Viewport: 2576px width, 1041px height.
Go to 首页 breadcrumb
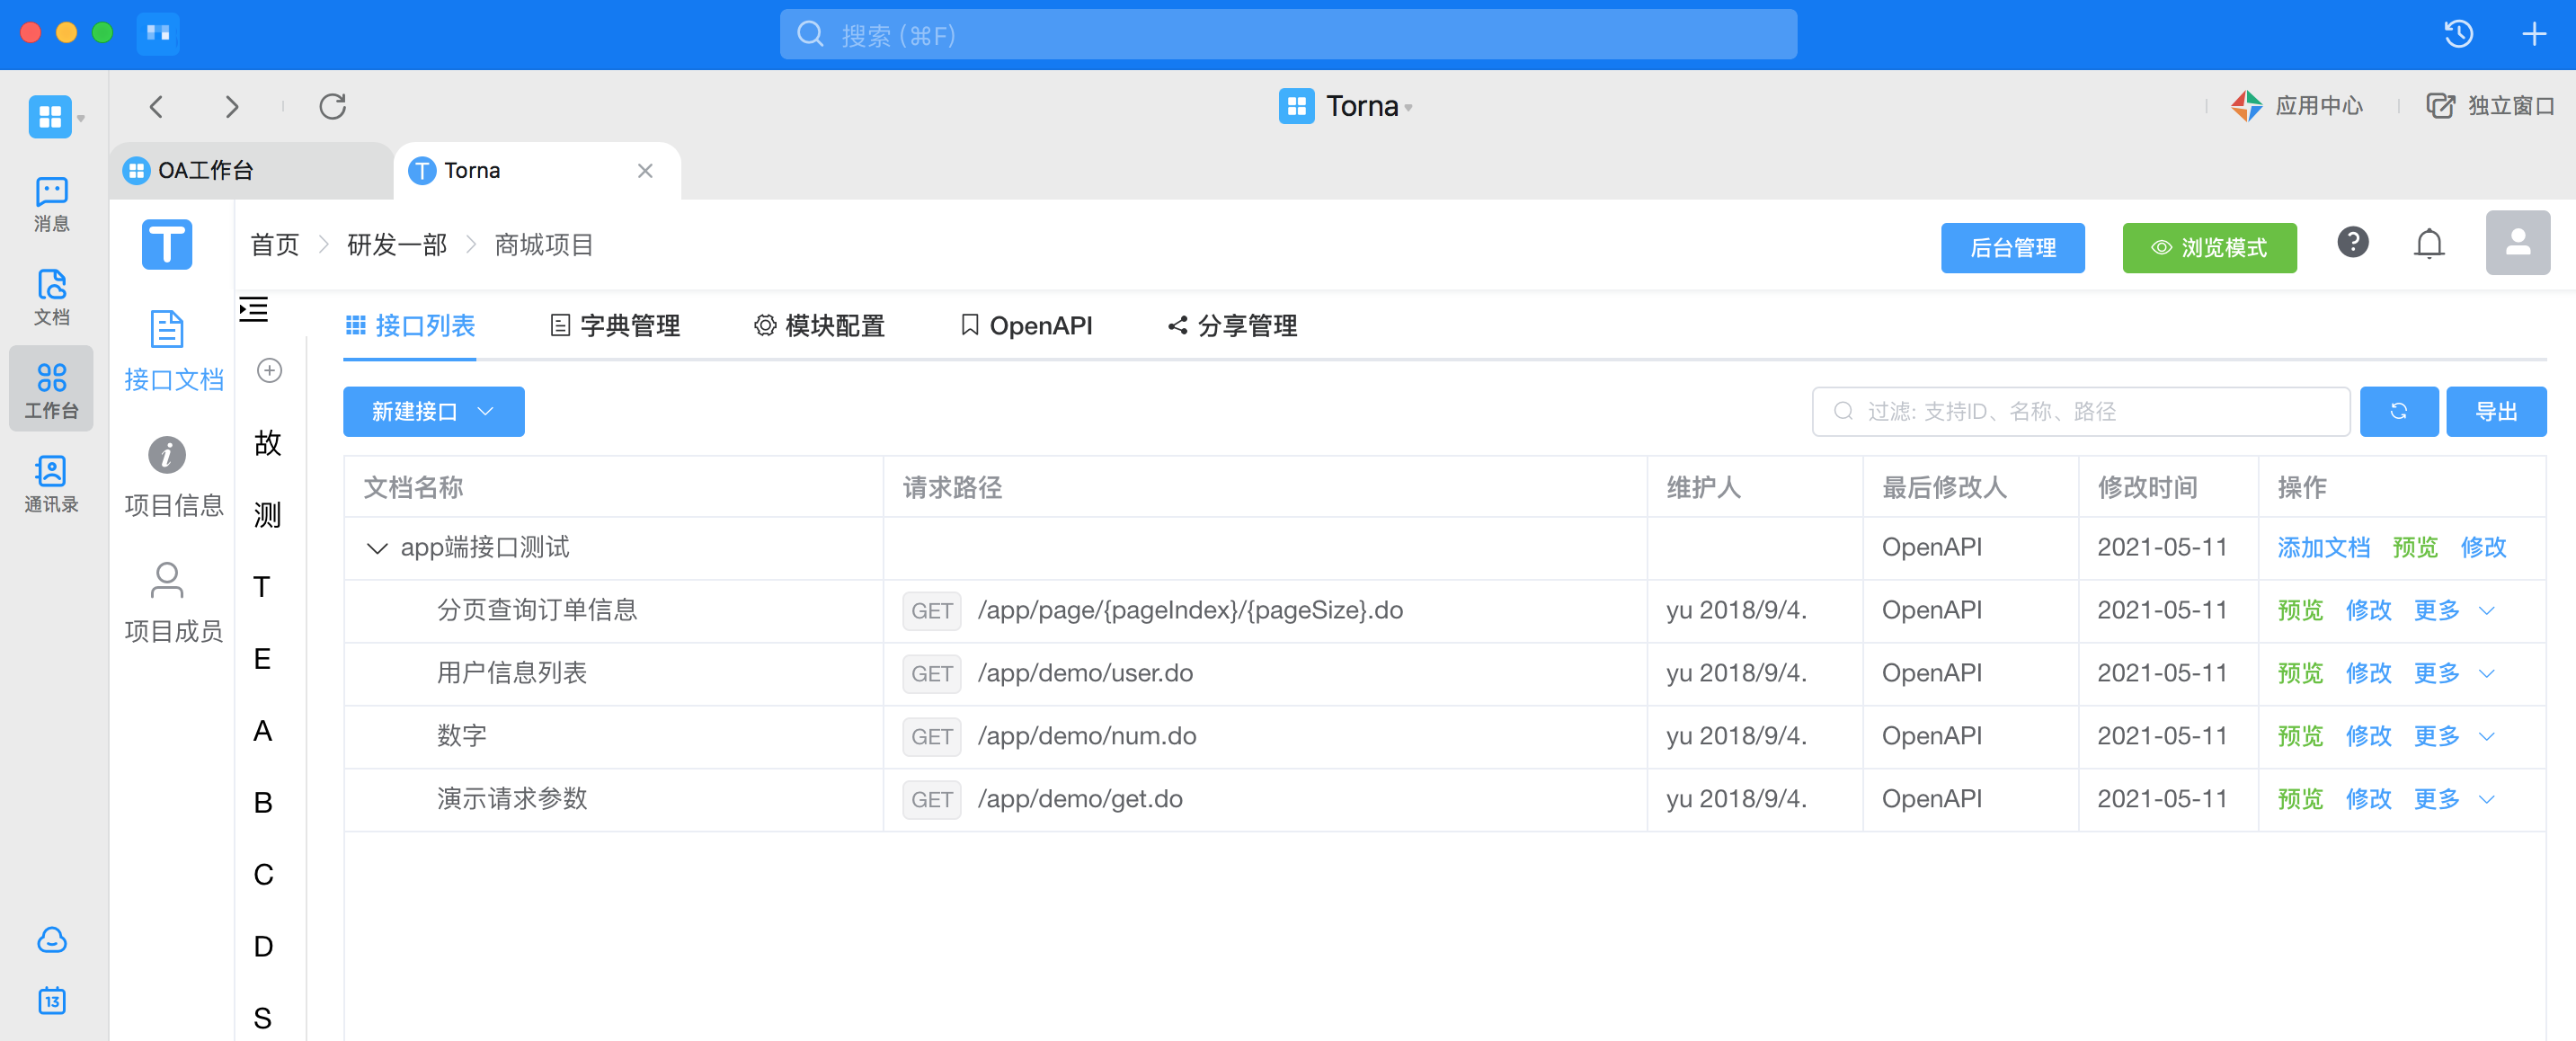(x=274, y=245)
